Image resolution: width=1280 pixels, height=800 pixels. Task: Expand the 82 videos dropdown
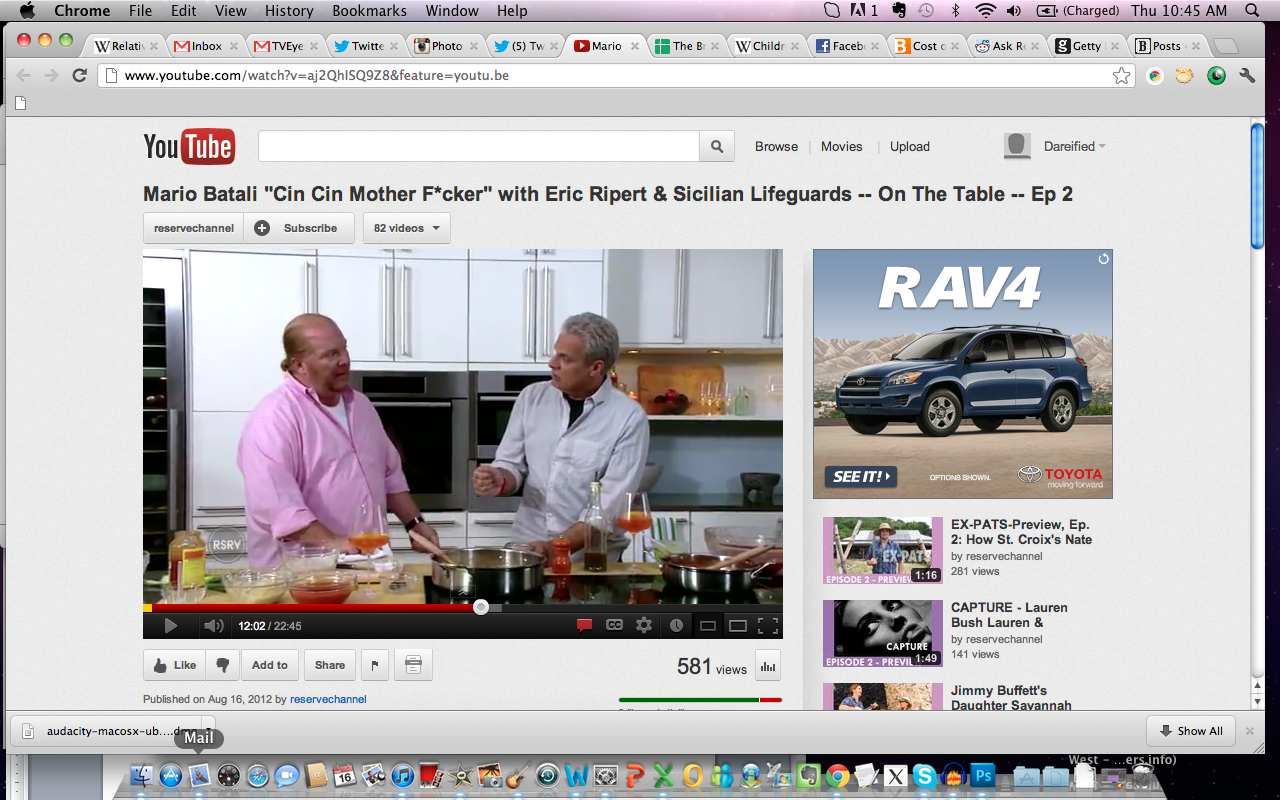[407, 228]
